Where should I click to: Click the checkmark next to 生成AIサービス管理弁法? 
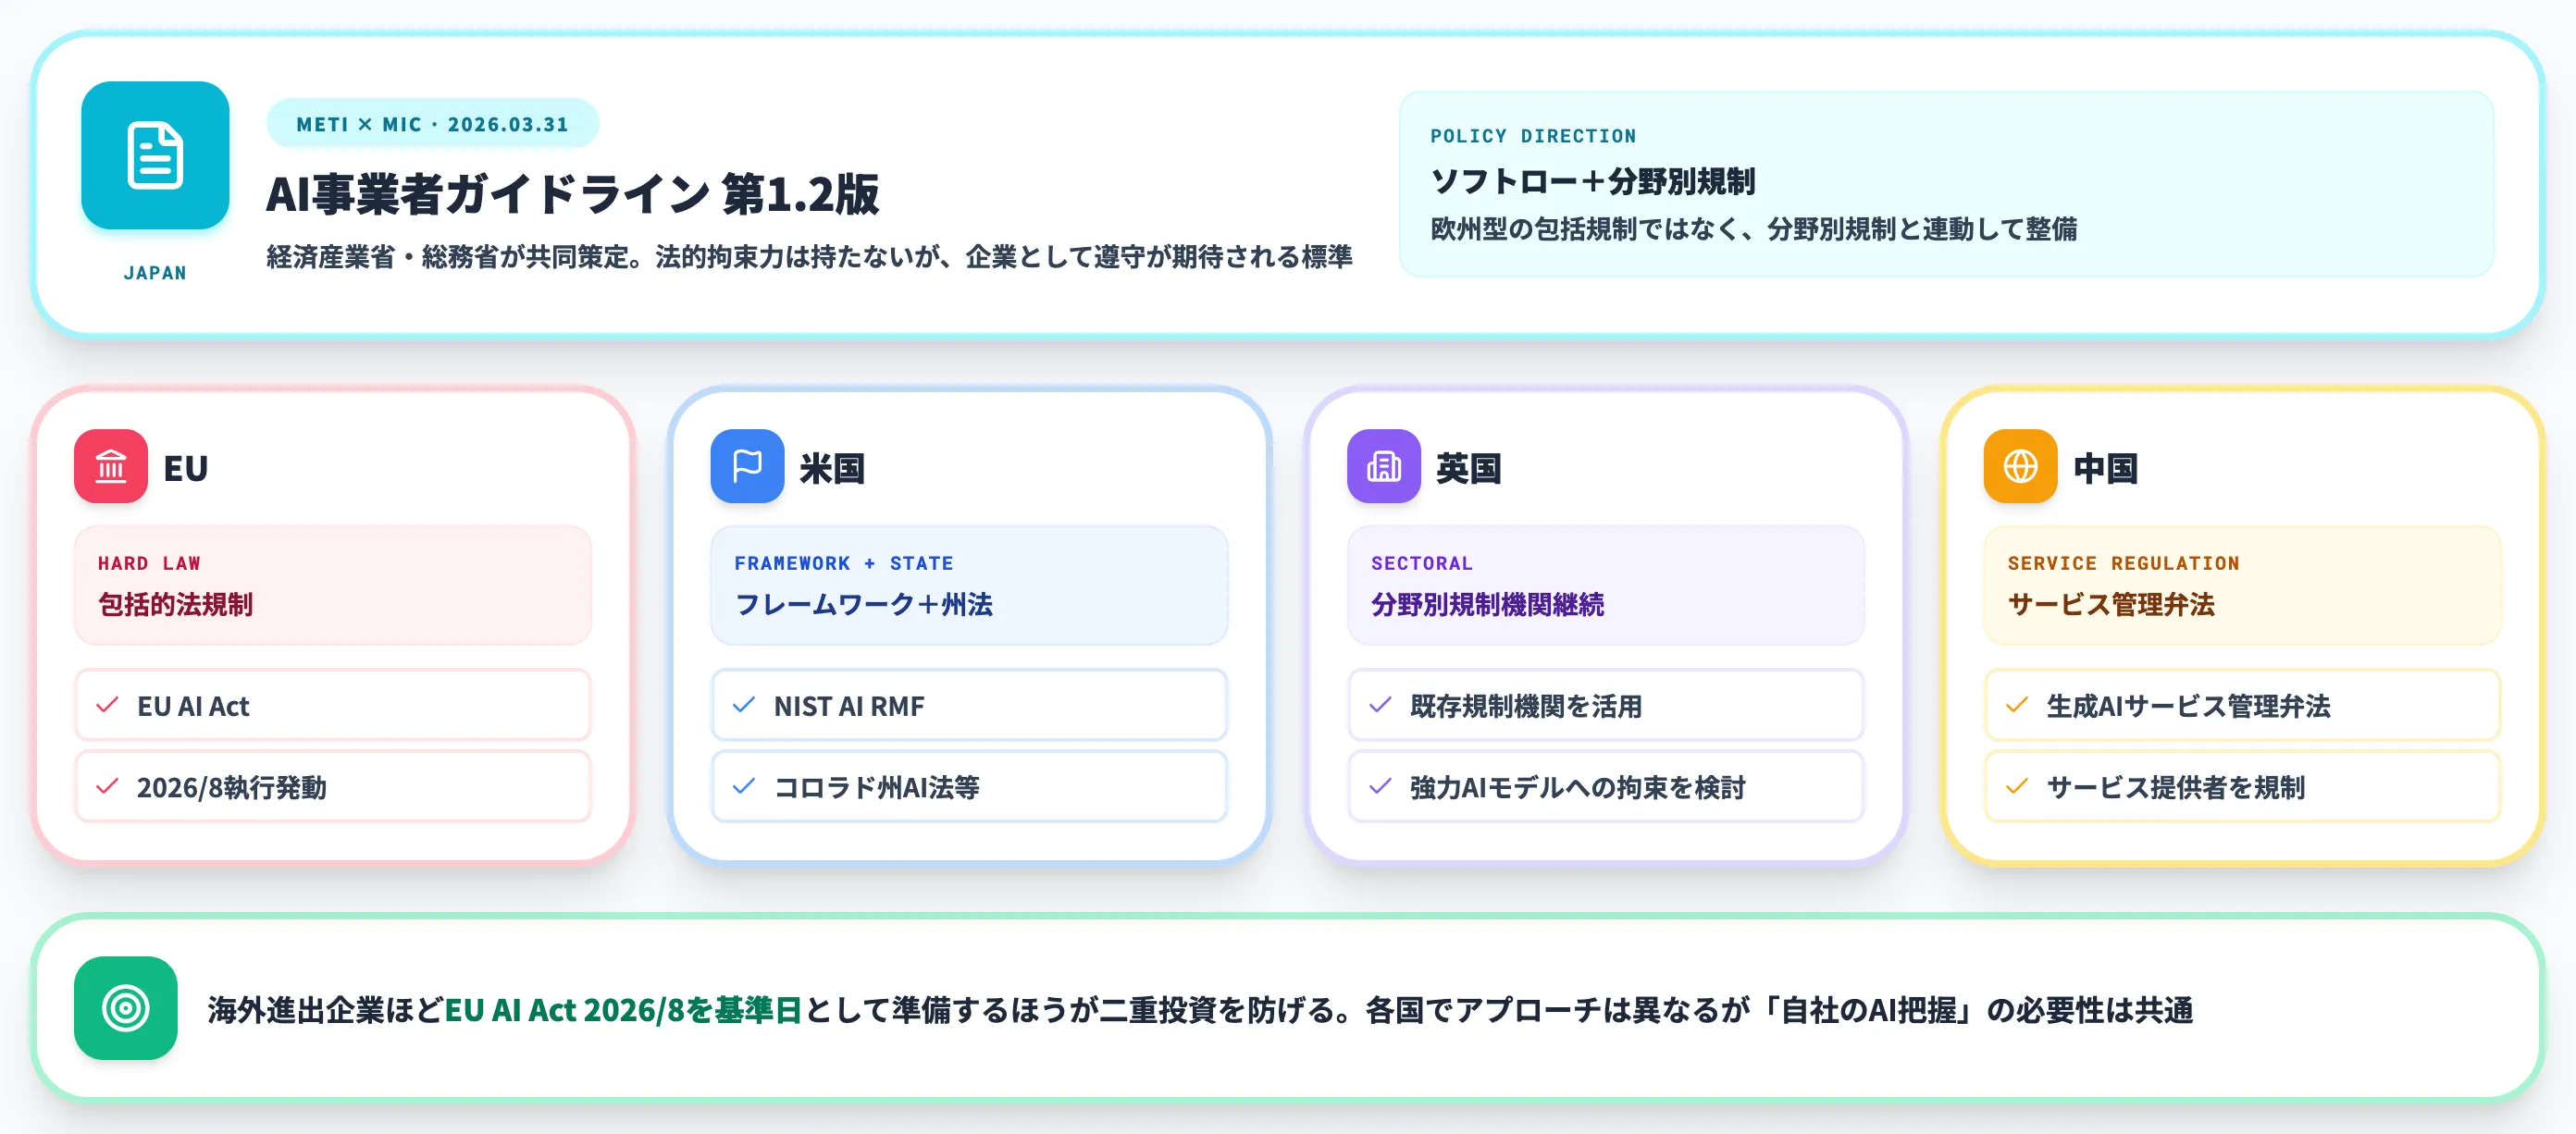[2017, 705]
